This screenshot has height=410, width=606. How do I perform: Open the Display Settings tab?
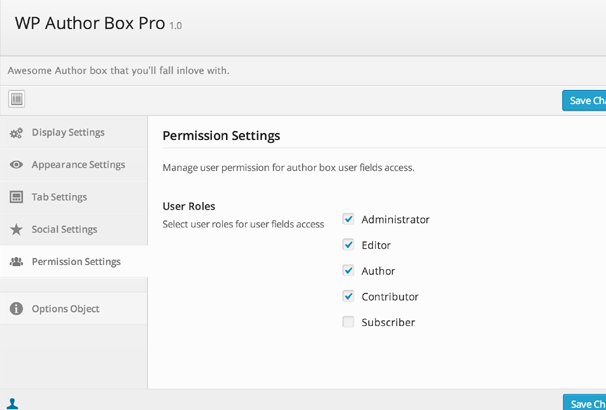point(74,133)
